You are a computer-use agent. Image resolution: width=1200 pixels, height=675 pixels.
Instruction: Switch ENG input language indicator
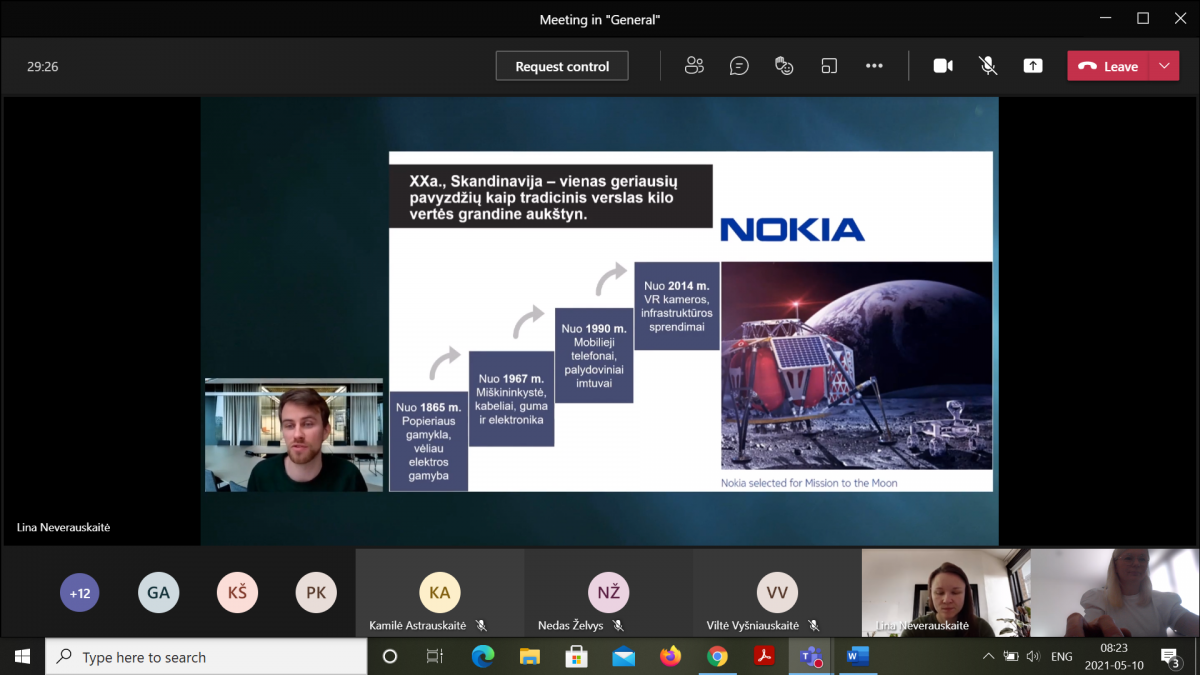click(1062, 657)
